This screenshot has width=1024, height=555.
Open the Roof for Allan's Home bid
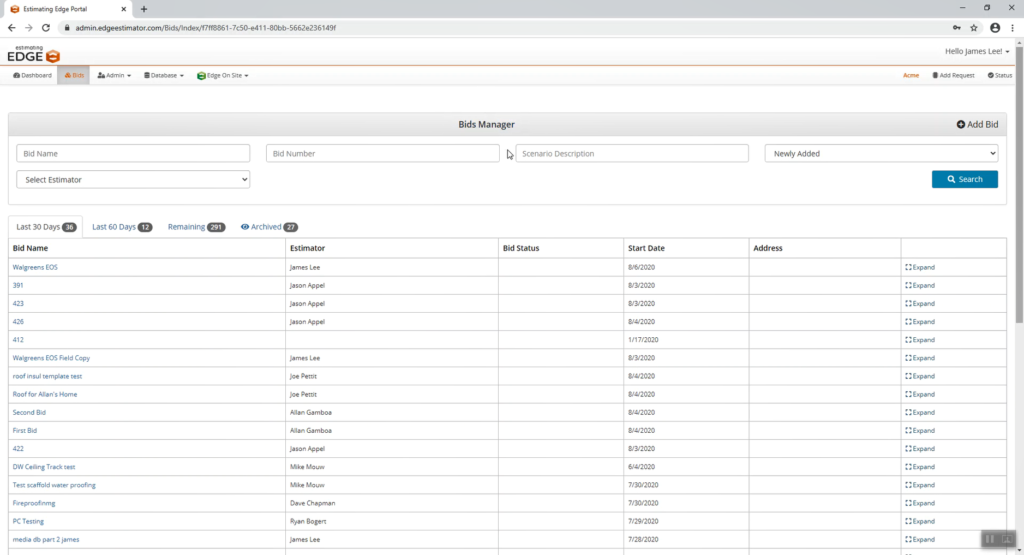(x=44, y=394)
